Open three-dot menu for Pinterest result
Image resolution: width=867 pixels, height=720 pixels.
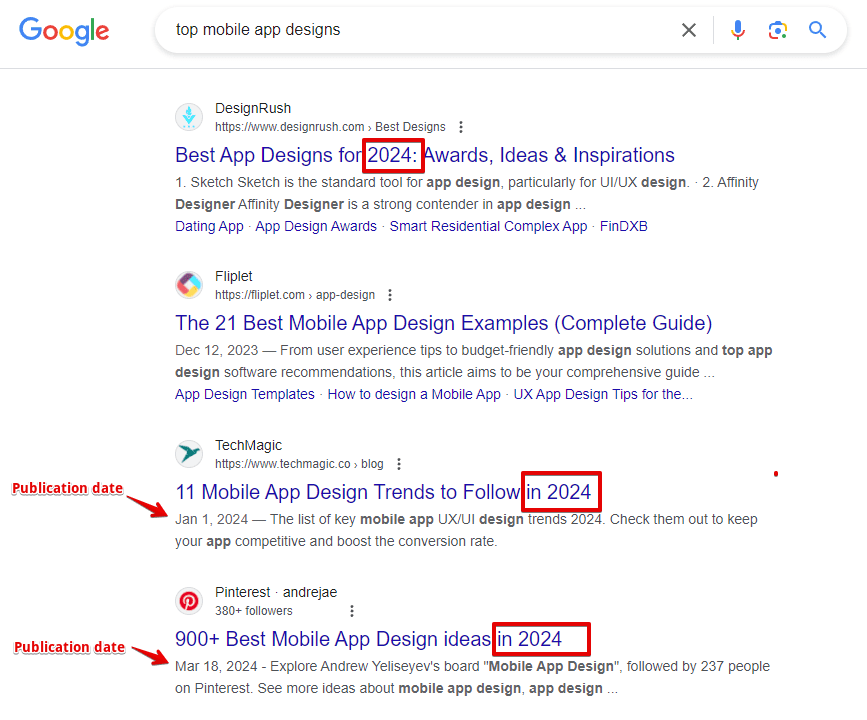tap(352, 611)
